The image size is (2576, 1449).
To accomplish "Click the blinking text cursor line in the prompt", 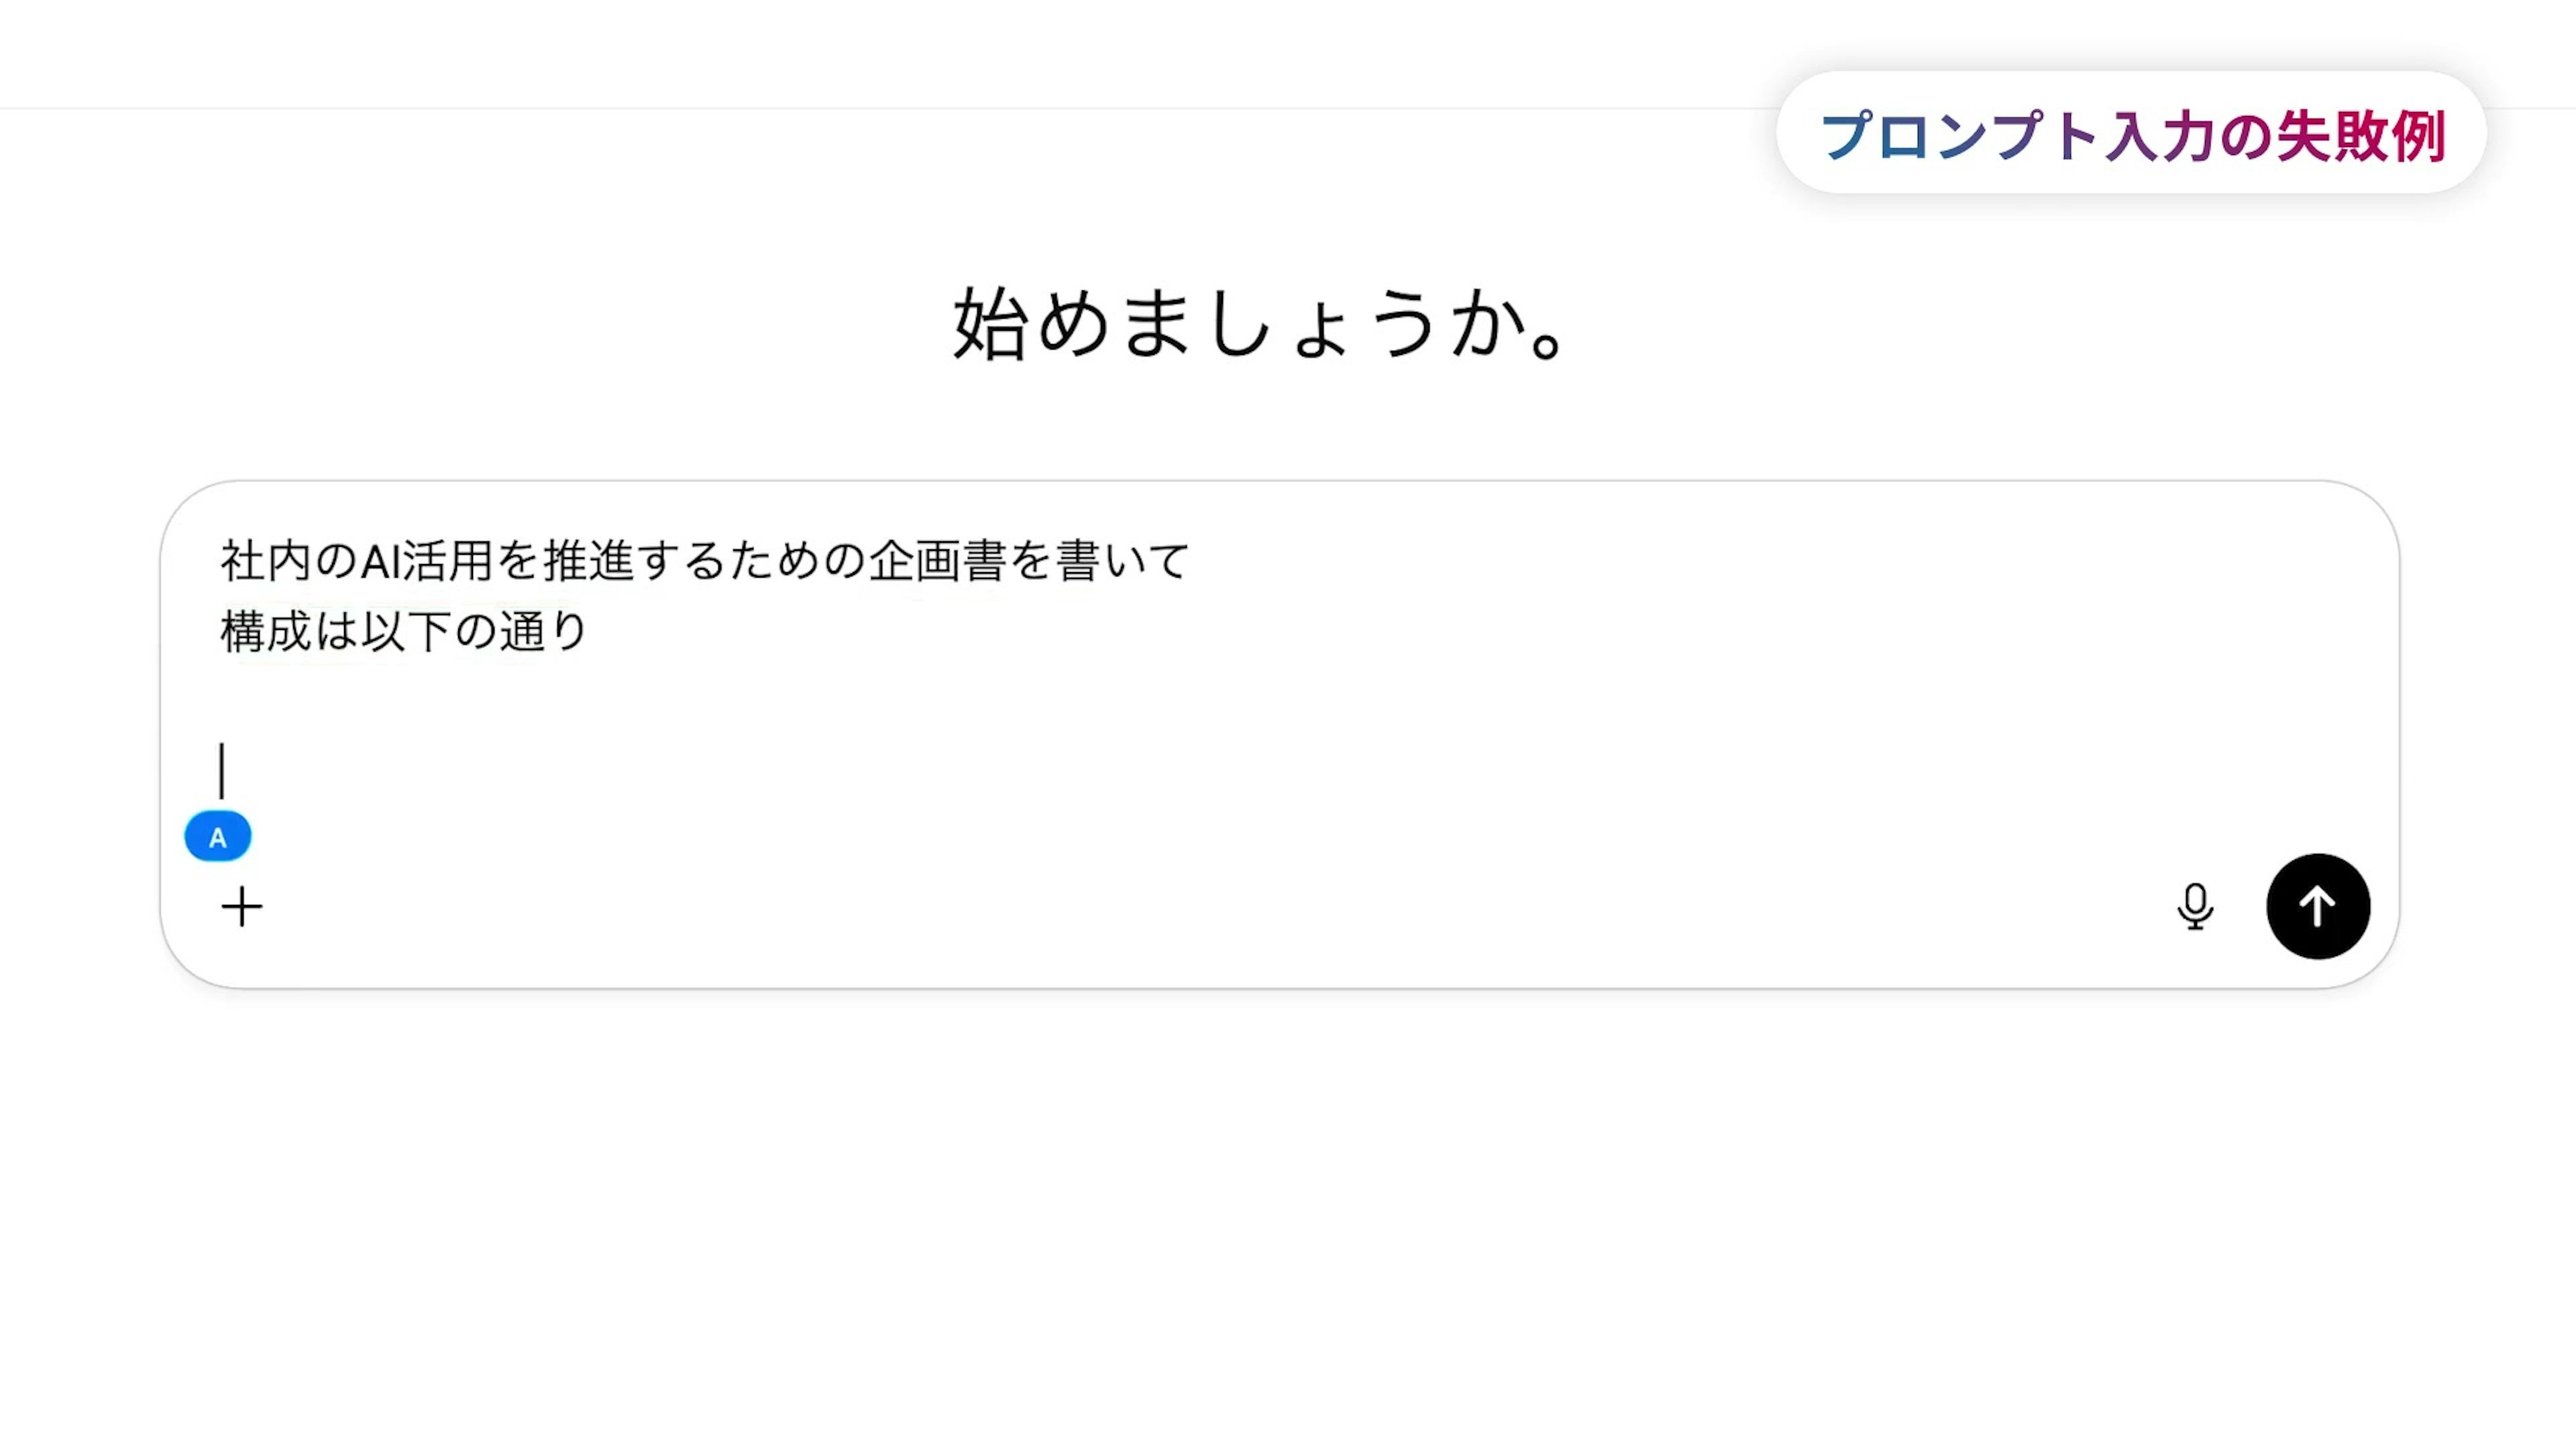I will point(222,770).
